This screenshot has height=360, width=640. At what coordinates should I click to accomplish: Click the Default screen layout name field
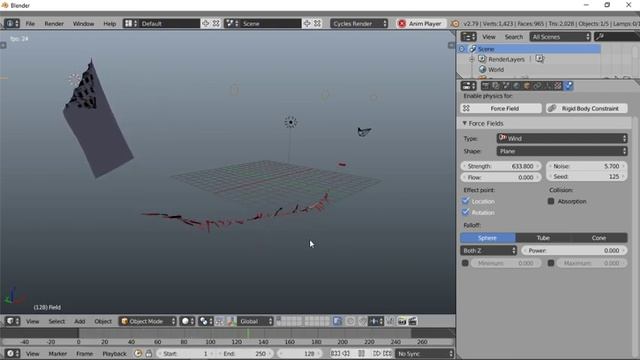coord(169,23)
